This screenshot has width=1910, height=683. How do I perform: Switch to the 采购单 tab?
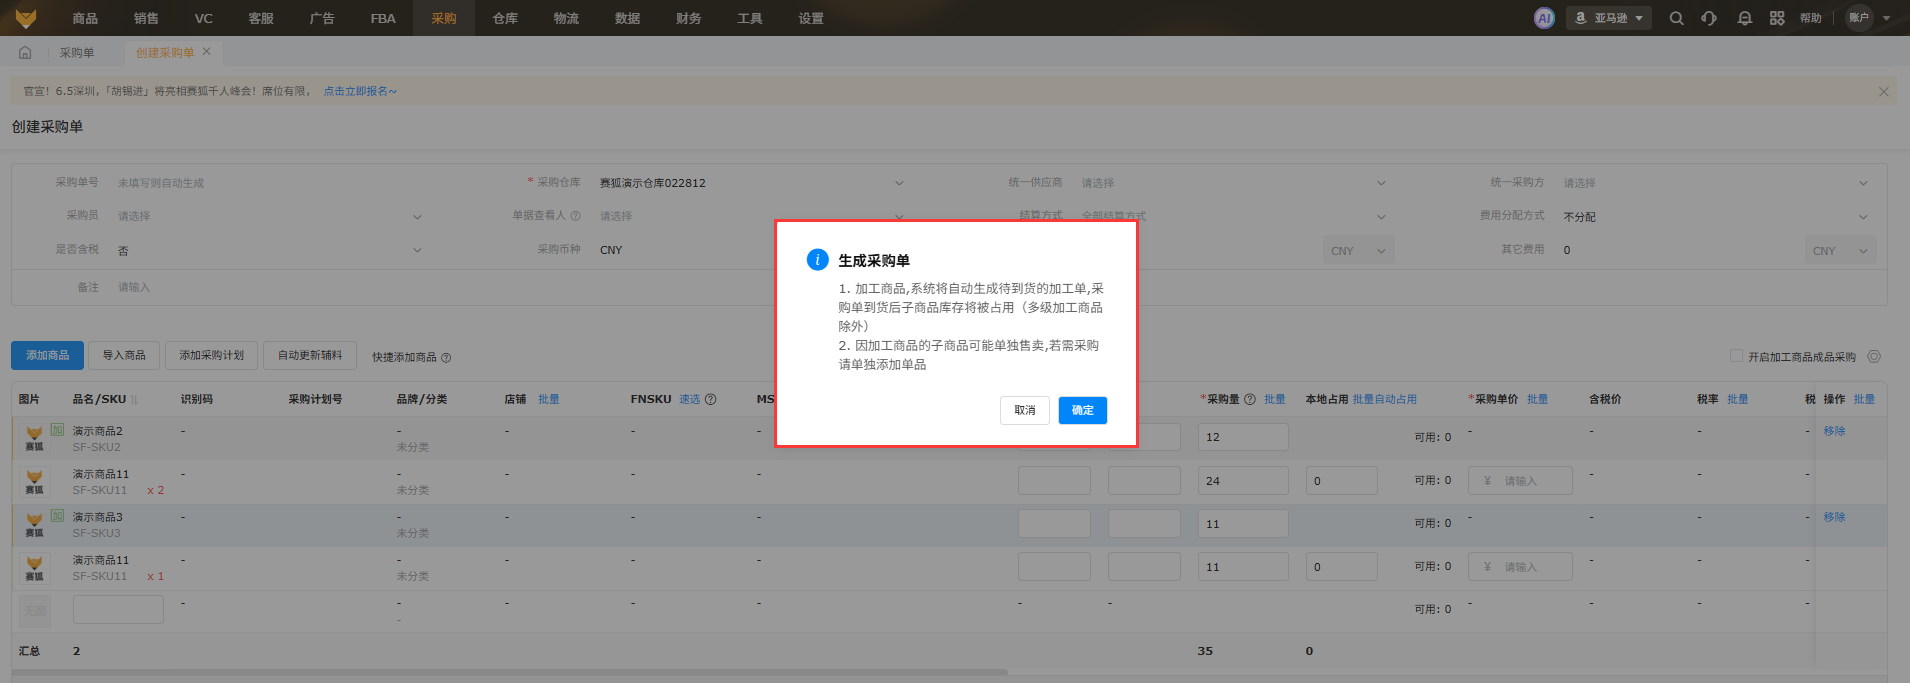click(77, 53)
